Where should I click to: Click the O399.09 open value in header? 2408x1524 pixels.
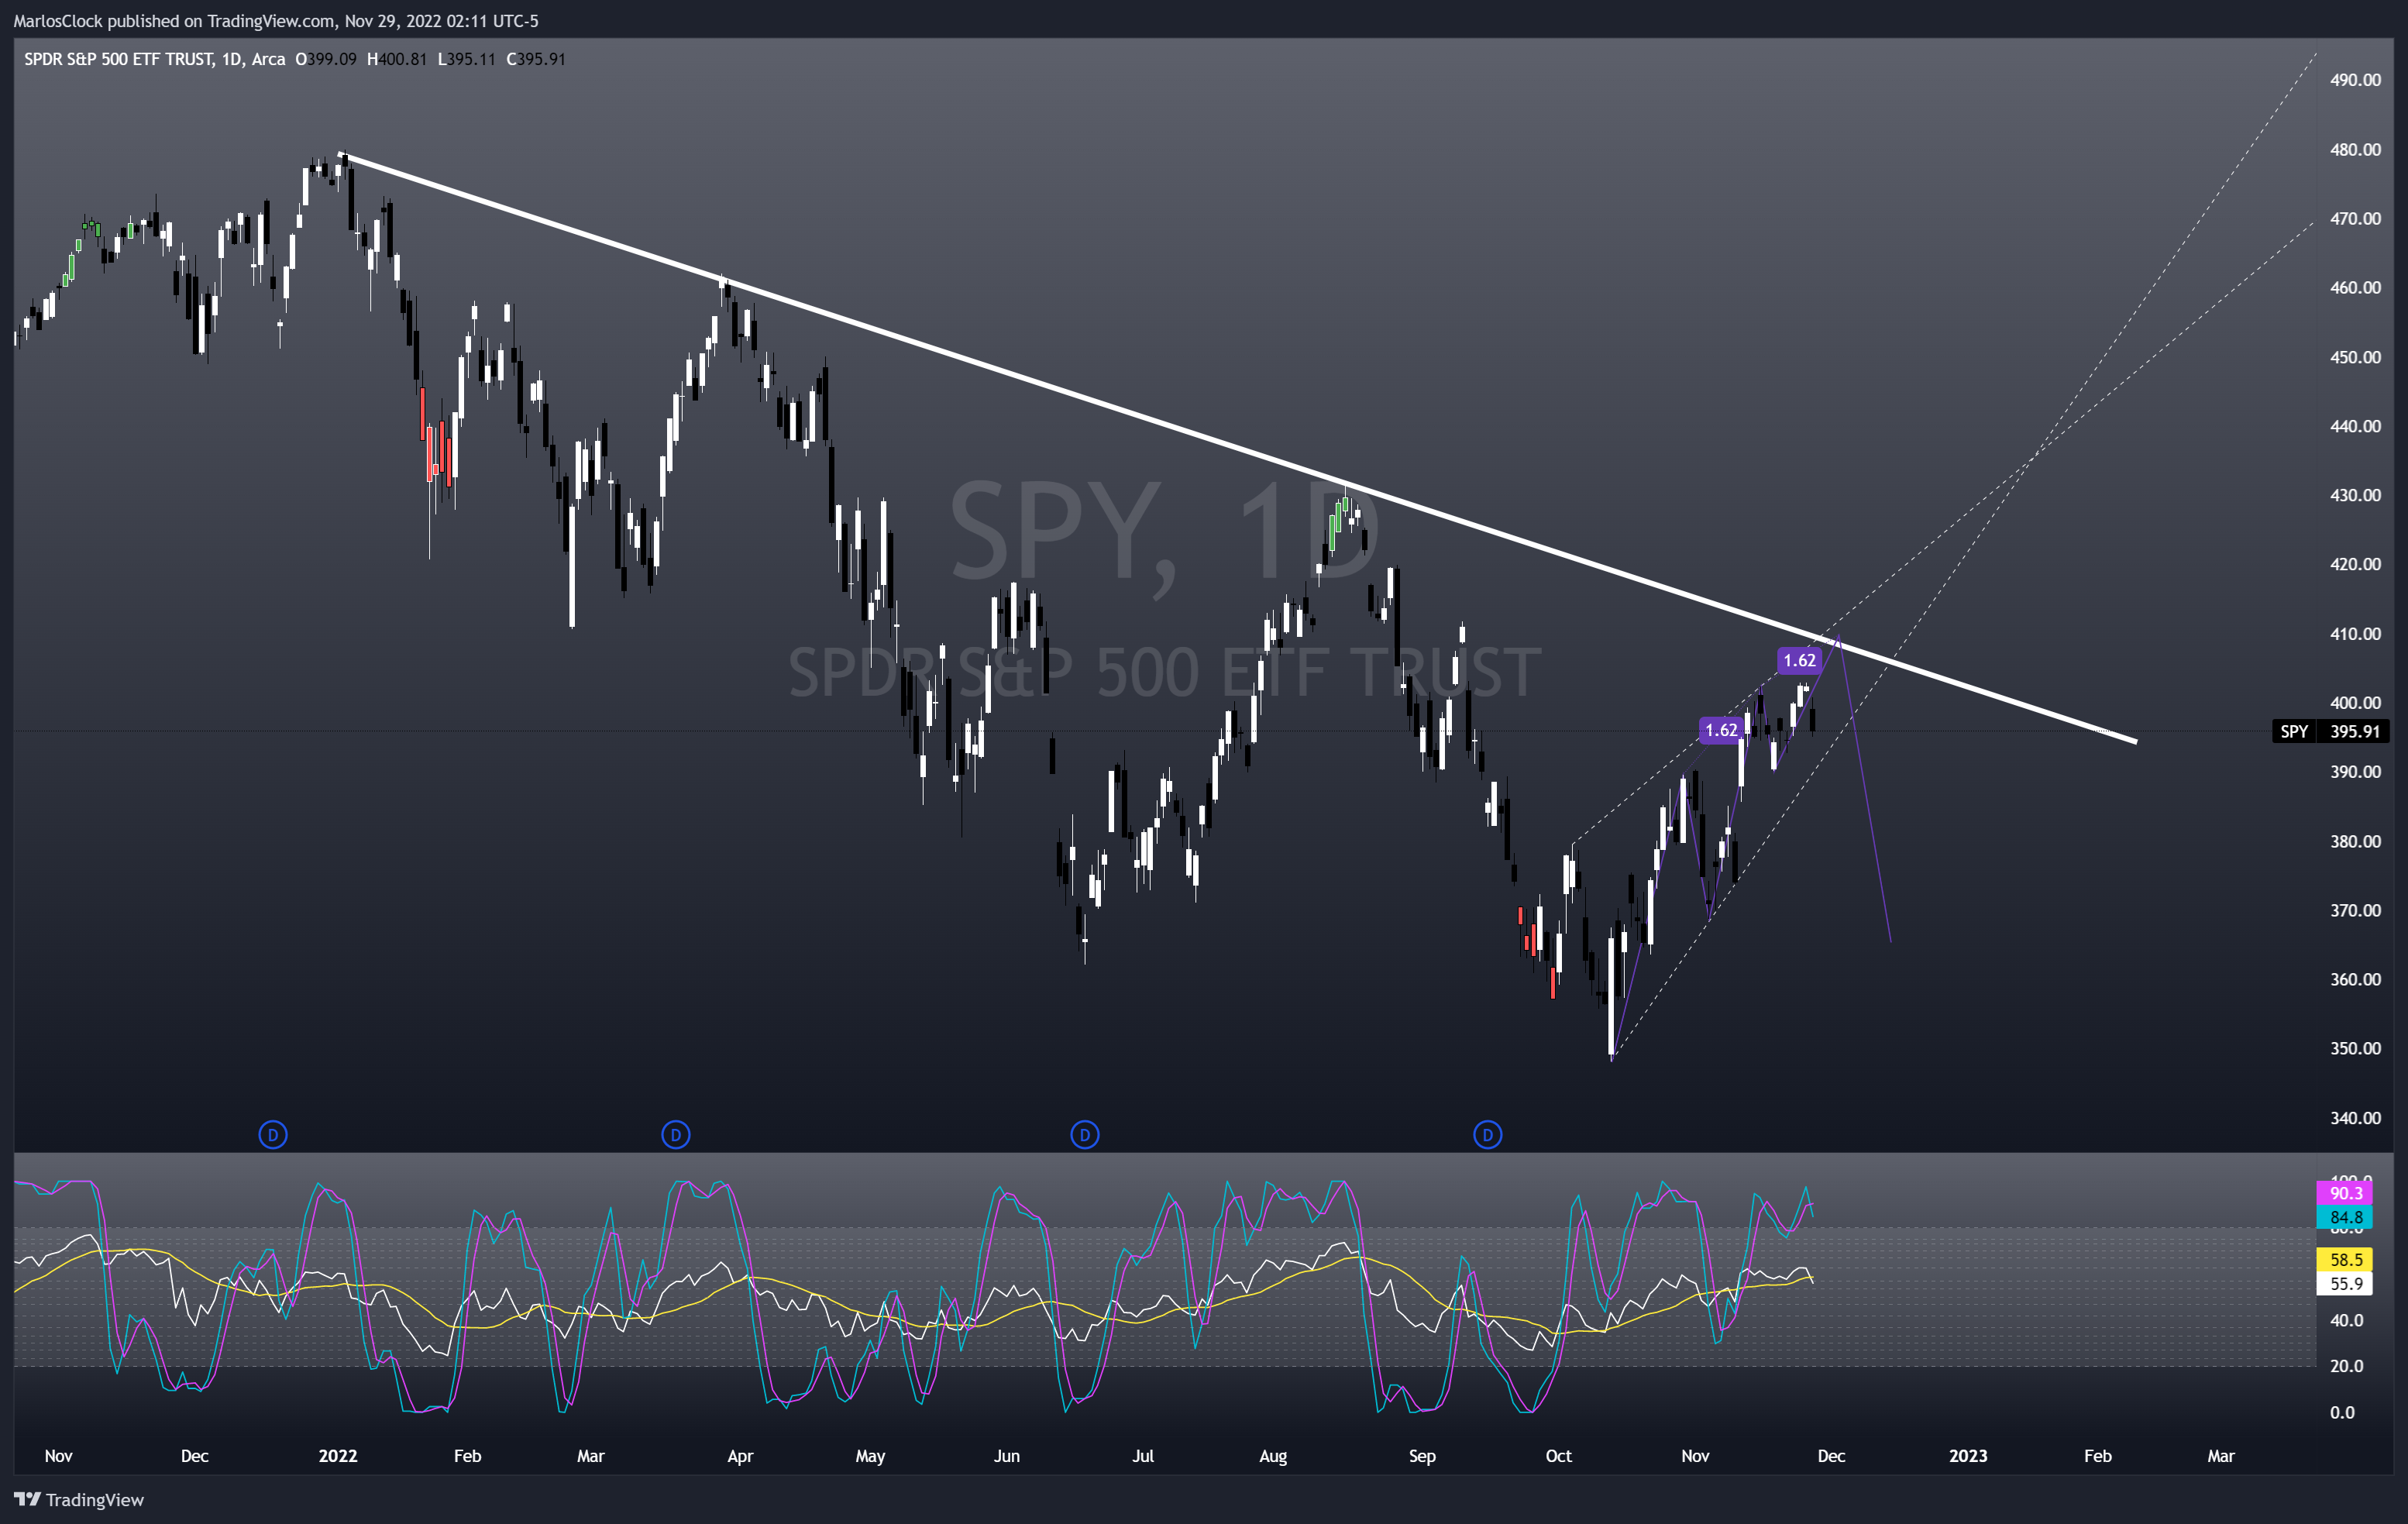coord(326,59)
